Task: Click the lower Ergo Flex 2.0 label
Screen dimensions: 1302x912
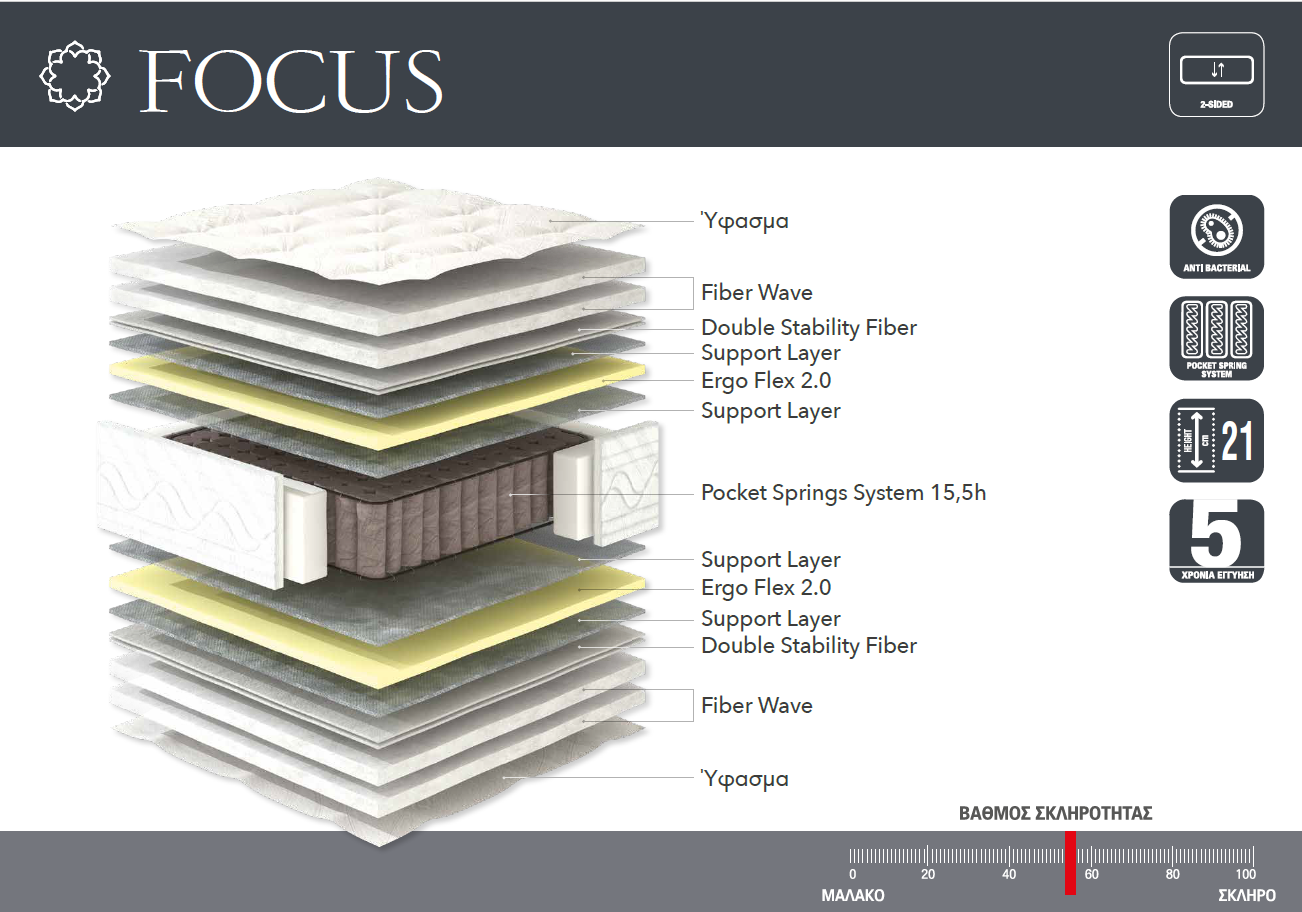Action: (x=766, y=588)
